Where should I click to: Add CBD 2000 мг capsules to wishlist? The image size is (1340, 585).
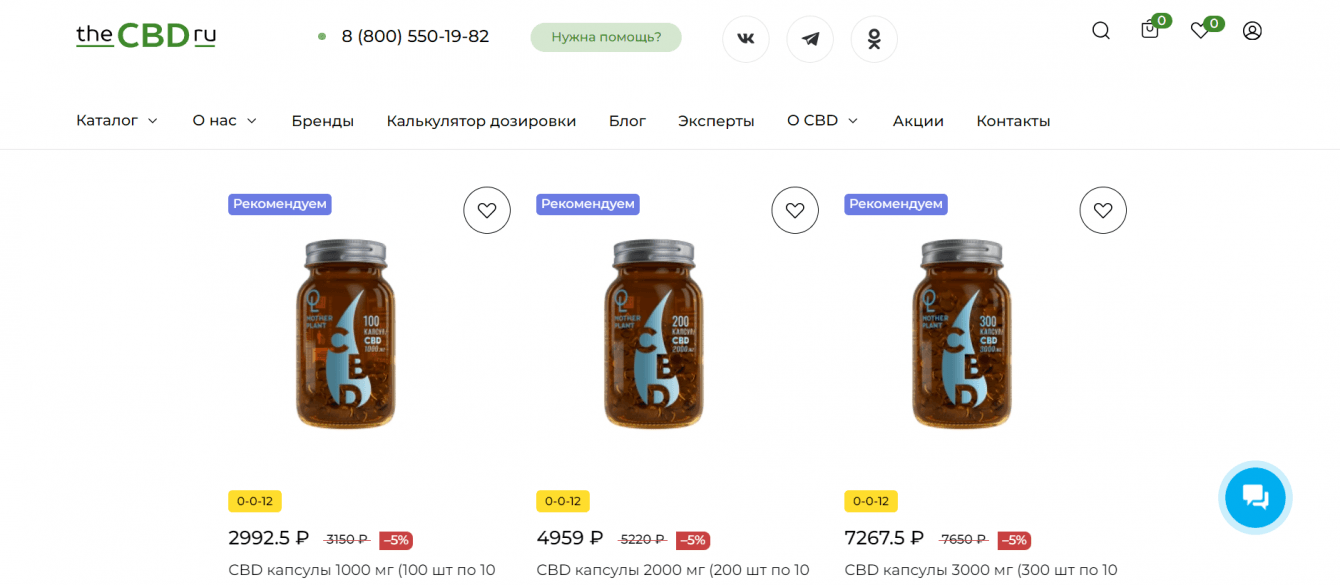(795, 210)
